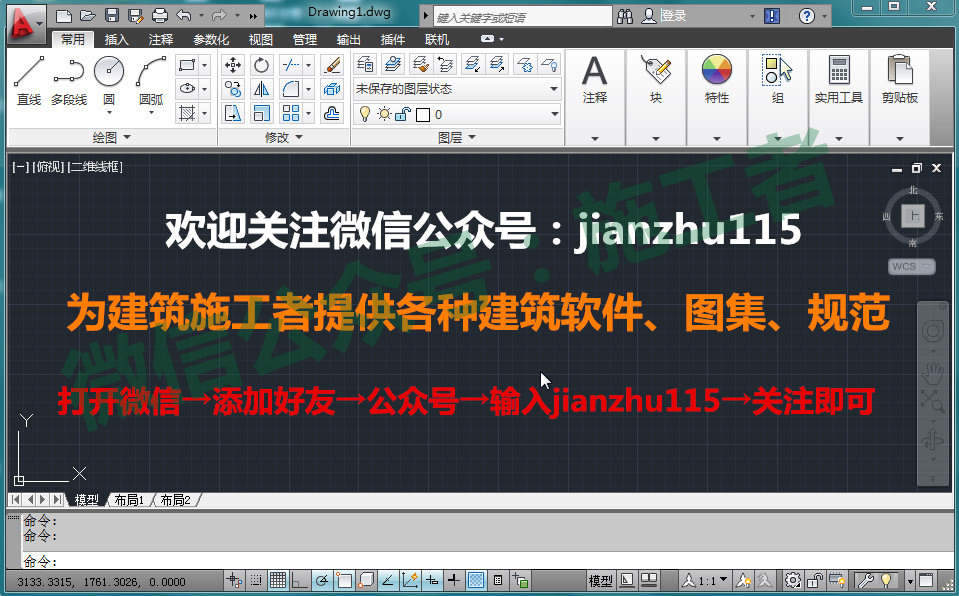Open the Utilities (实用工具) calculator panel
The image size is (959, 596).
coord(839,80)
